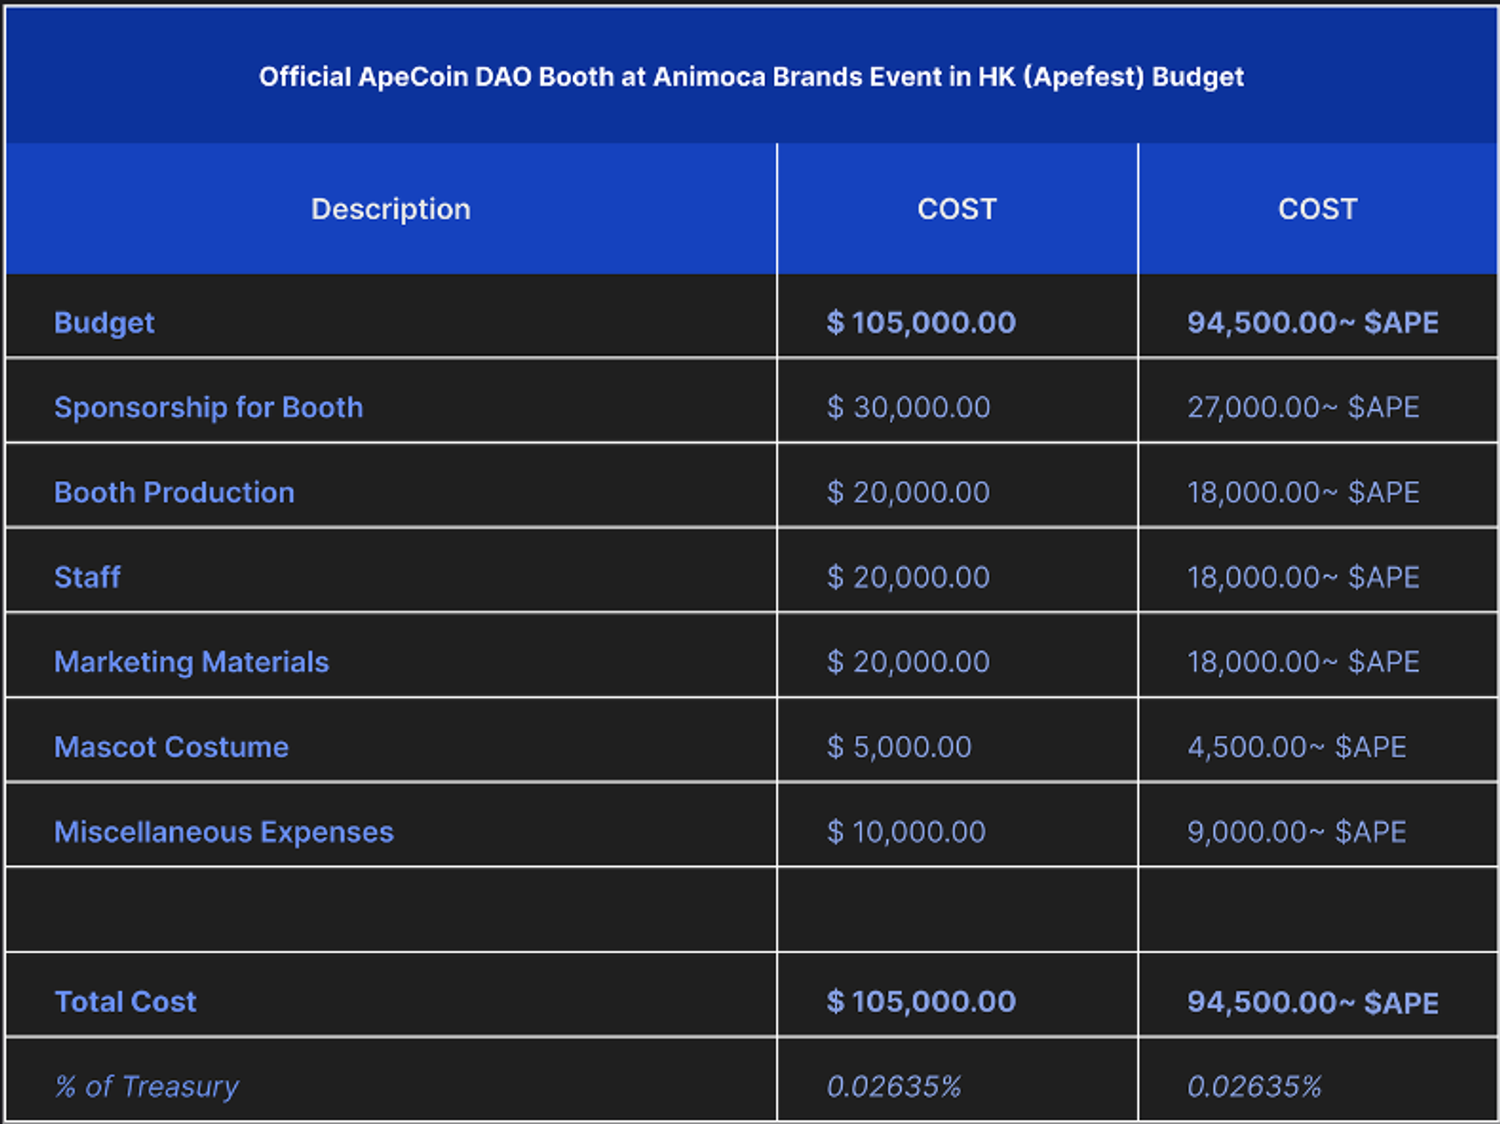The width and height of the screenshot is (1500, 1124).
Task: Click the $ 30,000.00 sponsorship cost cell
Action: point(908,408)
